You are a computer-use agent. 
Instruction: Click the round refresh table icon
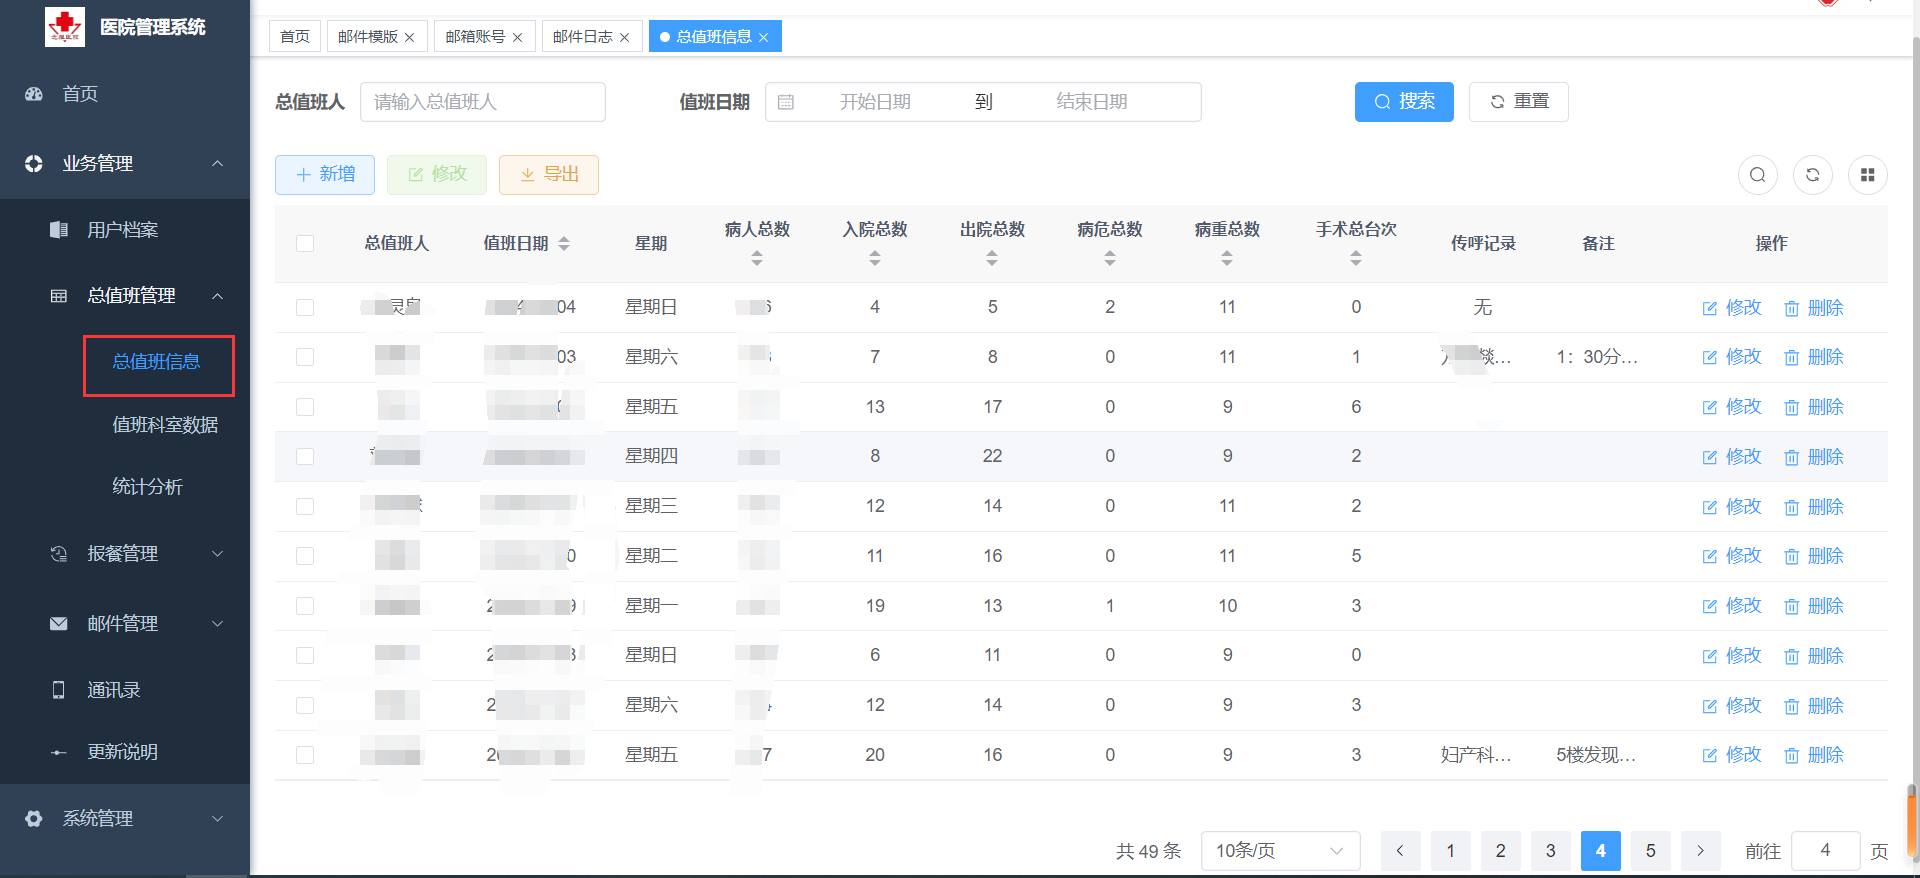tap(1812, 175)
